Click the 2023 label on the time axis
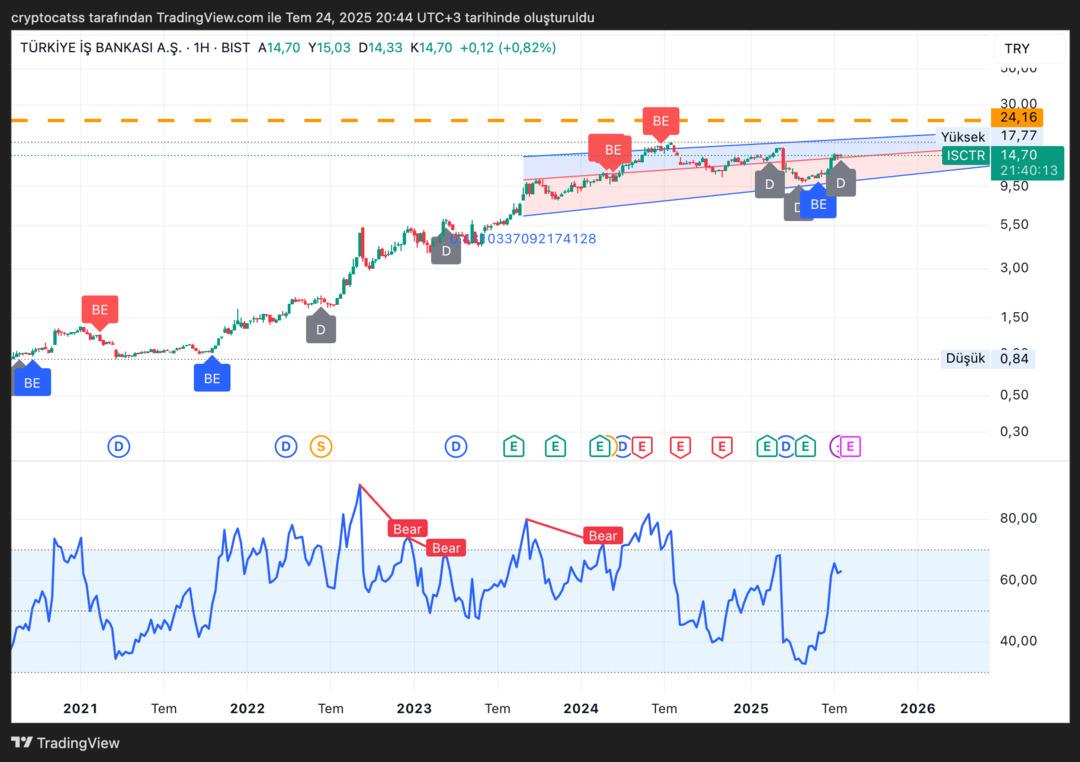The width and height of the screenshot is (1080, 762). [x=414, y=708]
